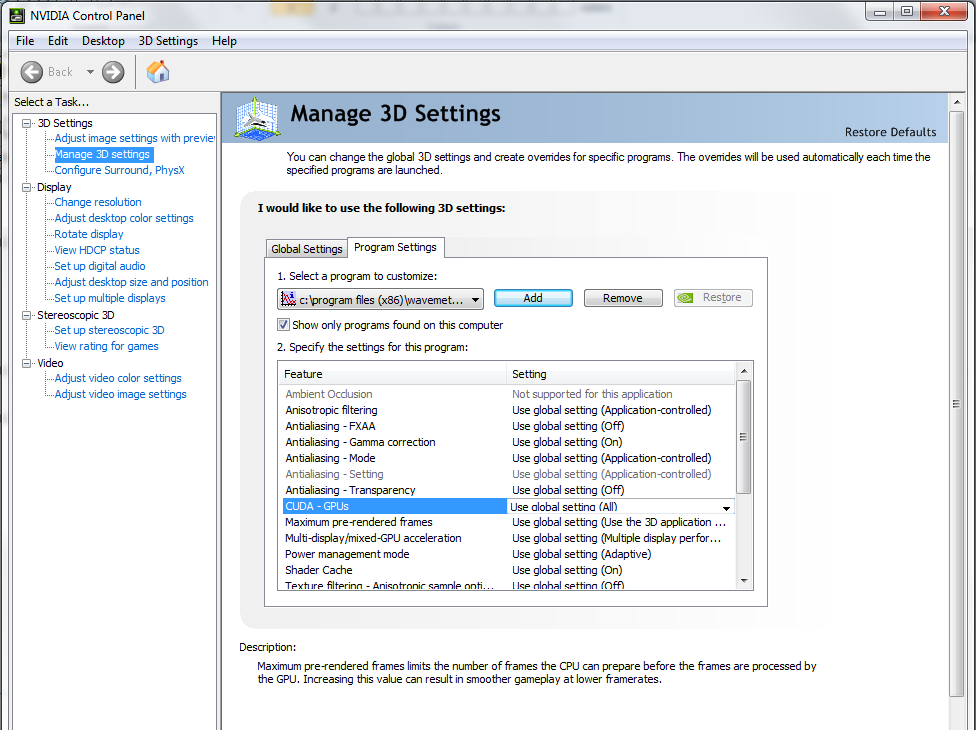Click the Restore Defaults link

[890, 132]
